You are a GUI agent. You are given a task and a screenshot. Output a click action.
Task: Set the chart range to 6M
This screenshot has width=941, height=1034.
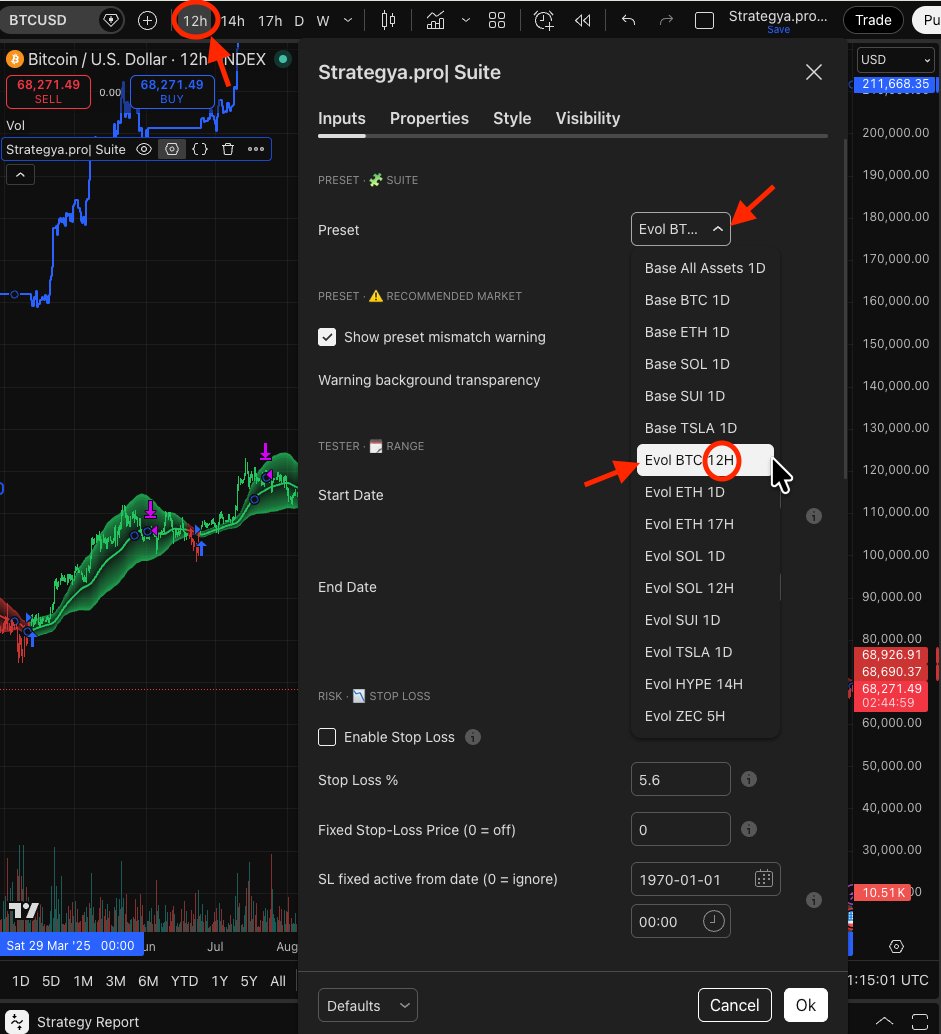click(x=148, y=981)
